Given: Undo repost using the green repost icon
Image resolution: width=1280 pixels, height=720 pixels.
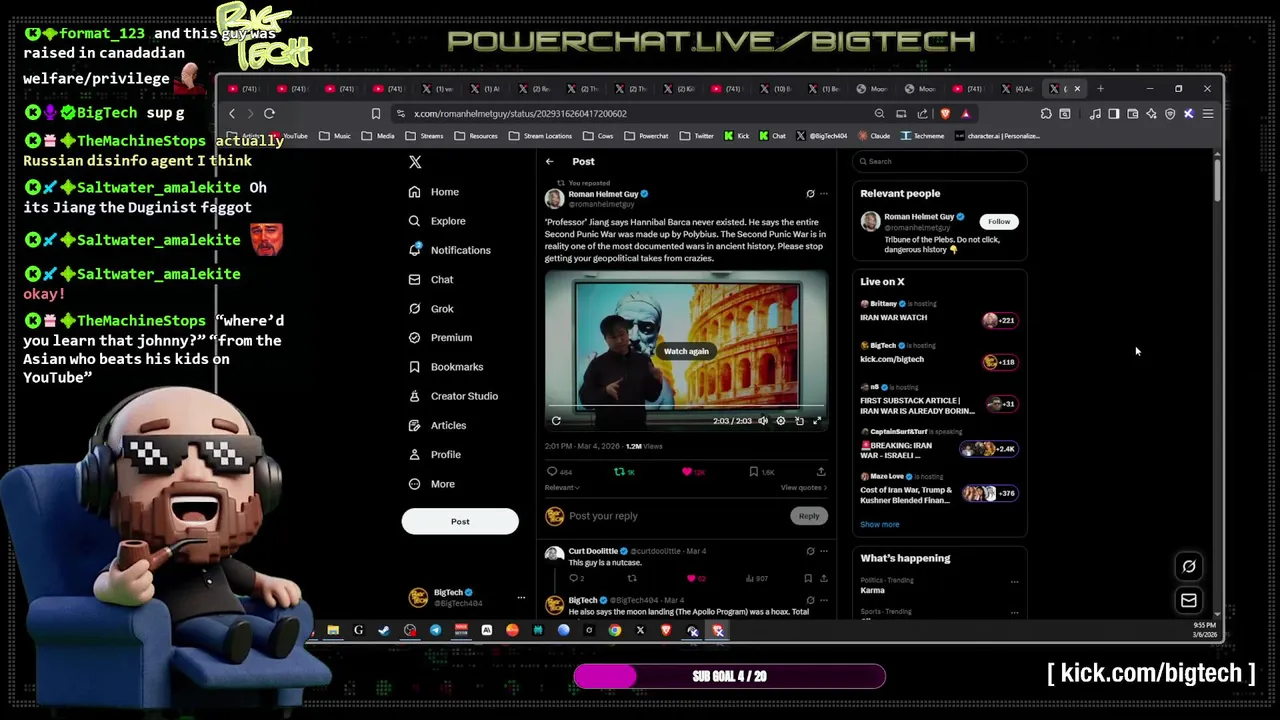Looking at the screenshot, I should [619, 472].
